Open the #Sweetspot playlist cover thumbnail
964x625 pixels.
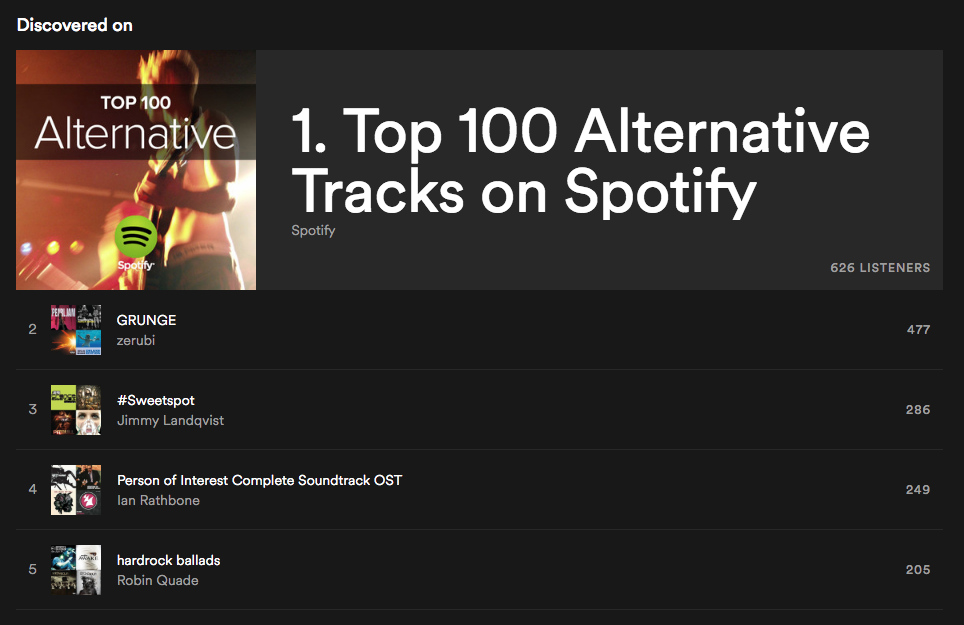point(76,409)
